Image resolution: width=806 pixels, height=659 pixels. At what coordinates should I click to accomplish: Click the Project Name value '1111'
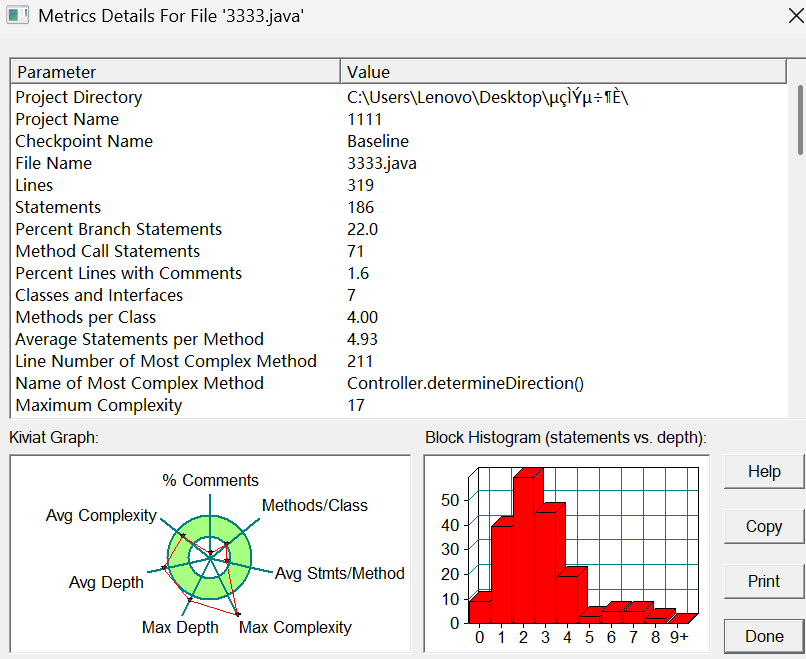364,119
